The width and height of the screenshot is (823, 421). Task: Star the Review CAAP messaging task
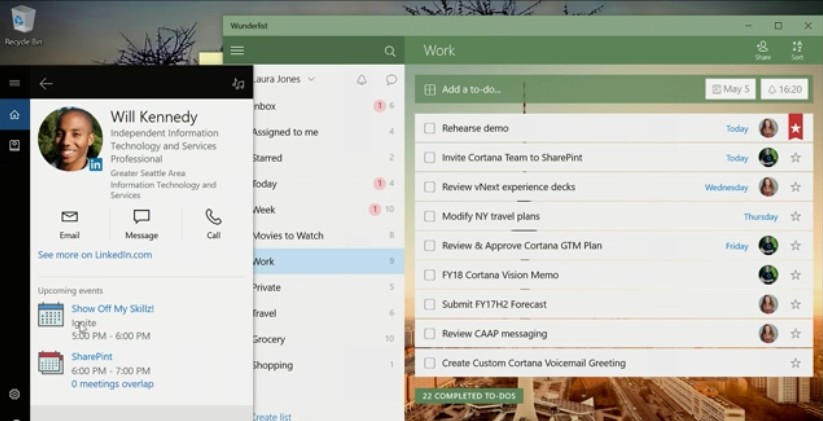[795, 334]
